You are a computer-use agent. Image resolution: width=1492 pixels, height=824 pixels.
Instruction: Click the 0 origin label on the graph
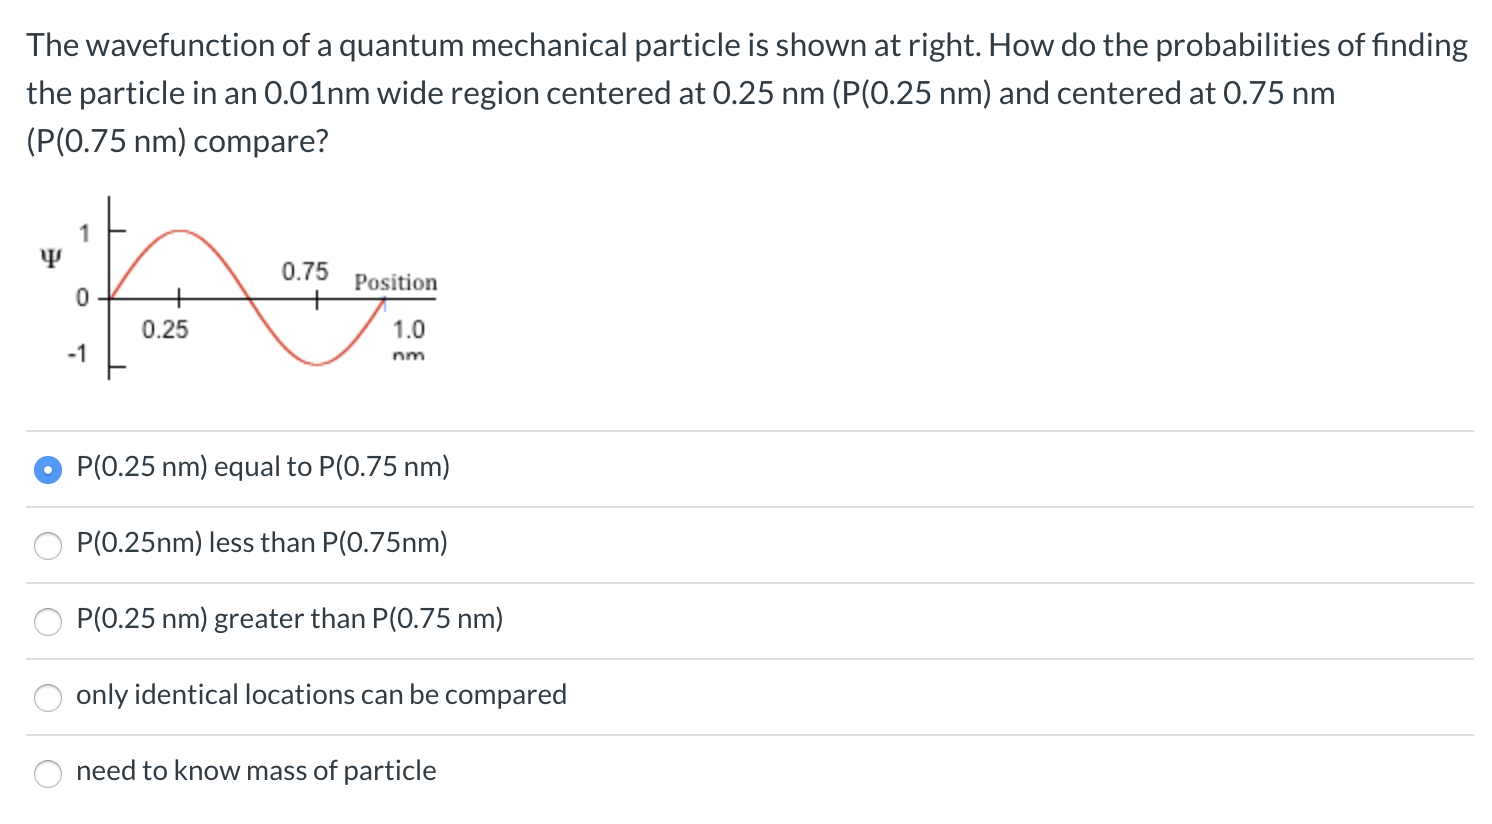coord(82,297)
